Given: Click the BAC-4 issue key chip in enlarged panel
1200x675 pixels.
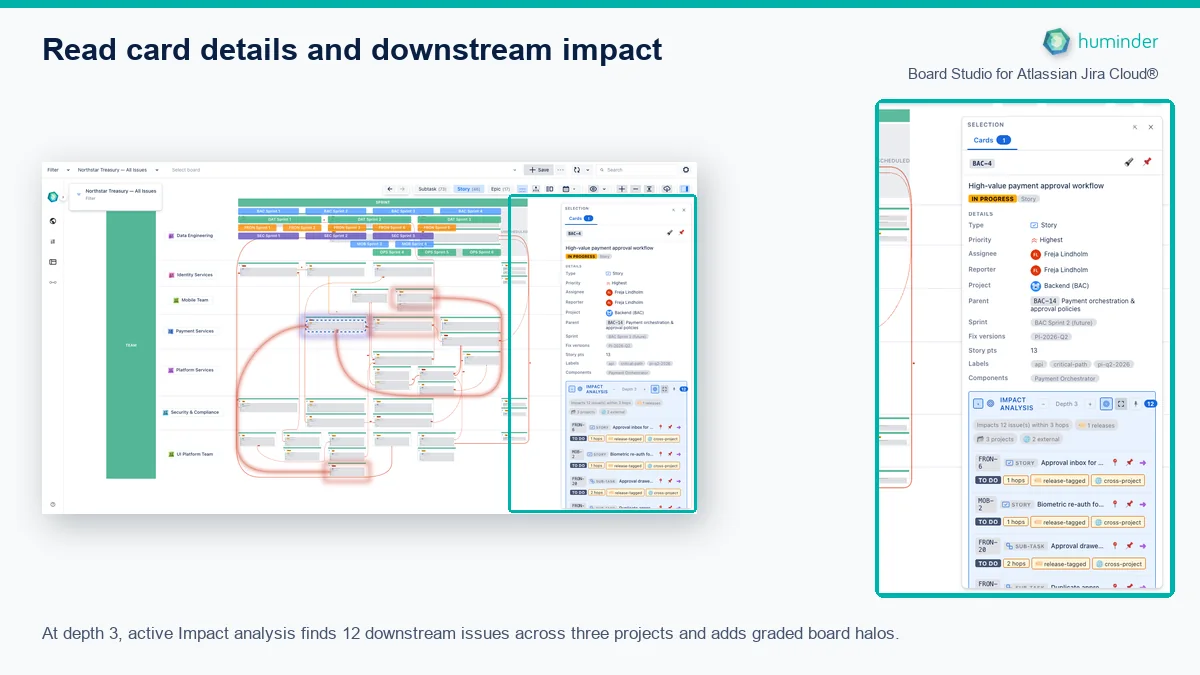Looking at the screenshot, I should coord(982,163).
